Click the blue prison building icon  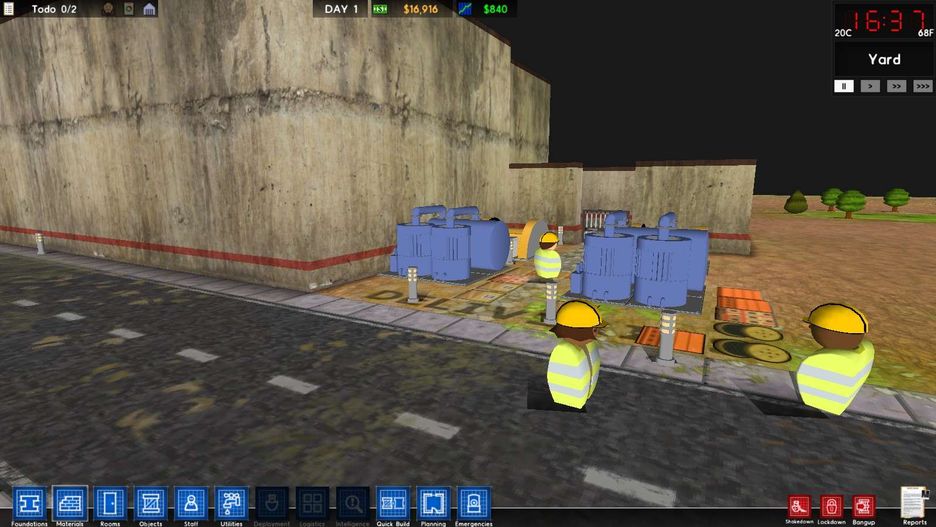coord(149,9)
